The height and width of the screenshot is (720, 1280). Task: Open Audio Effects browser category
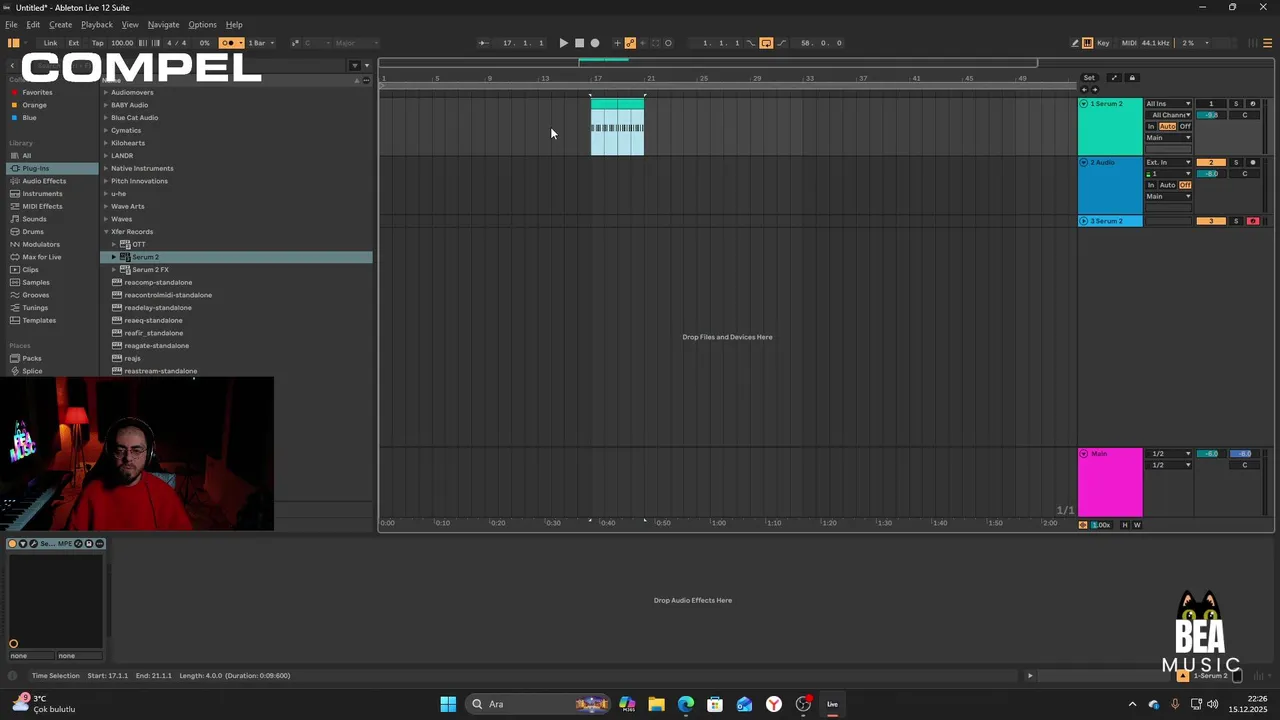pos(44,181)
